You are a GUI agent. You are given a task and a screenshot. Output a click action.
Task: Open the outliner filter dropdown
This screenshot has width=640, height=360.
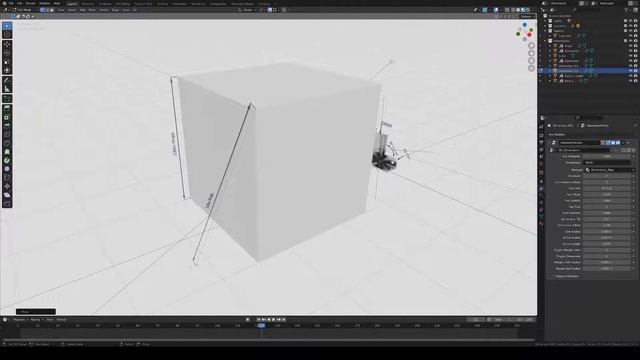(628, 10)
